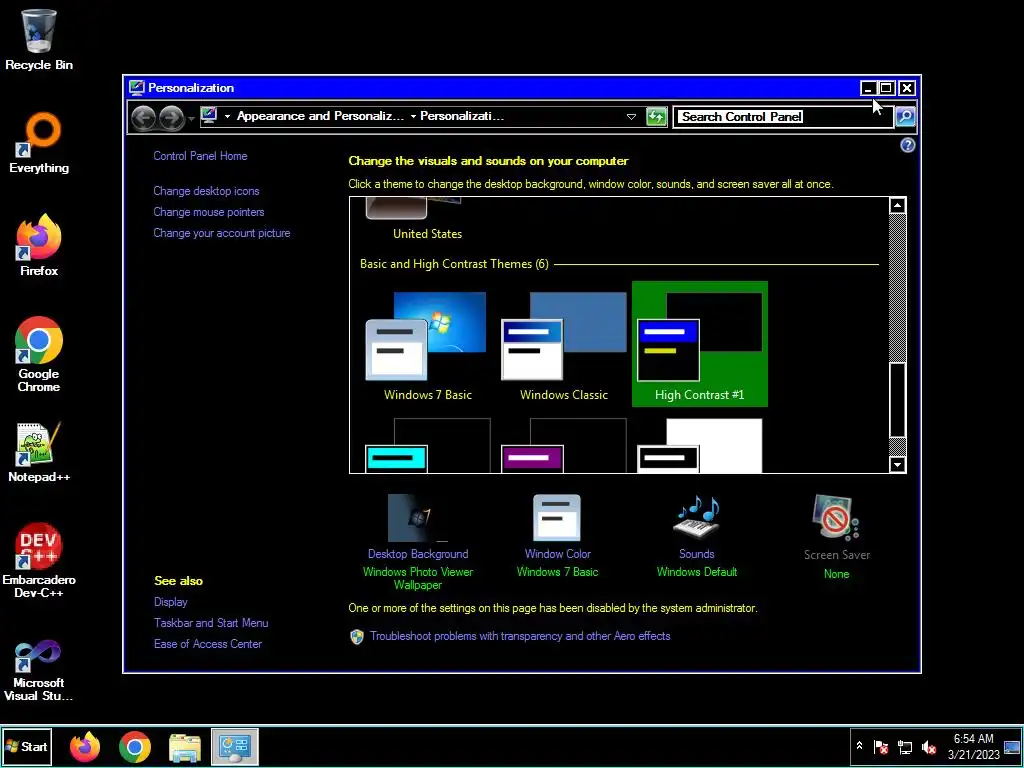Select Microsoft Visual Studio desktop shortcut
Screen dimensions: 1024x768
point(39,670)
